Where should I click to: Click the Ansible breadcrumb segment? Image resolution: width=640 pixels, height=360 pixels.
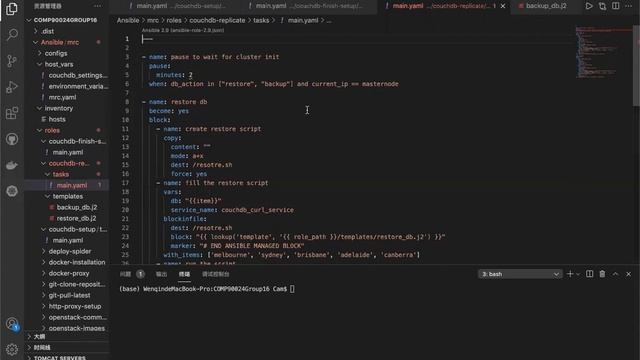pyautogui.click(x=128, y=20)
